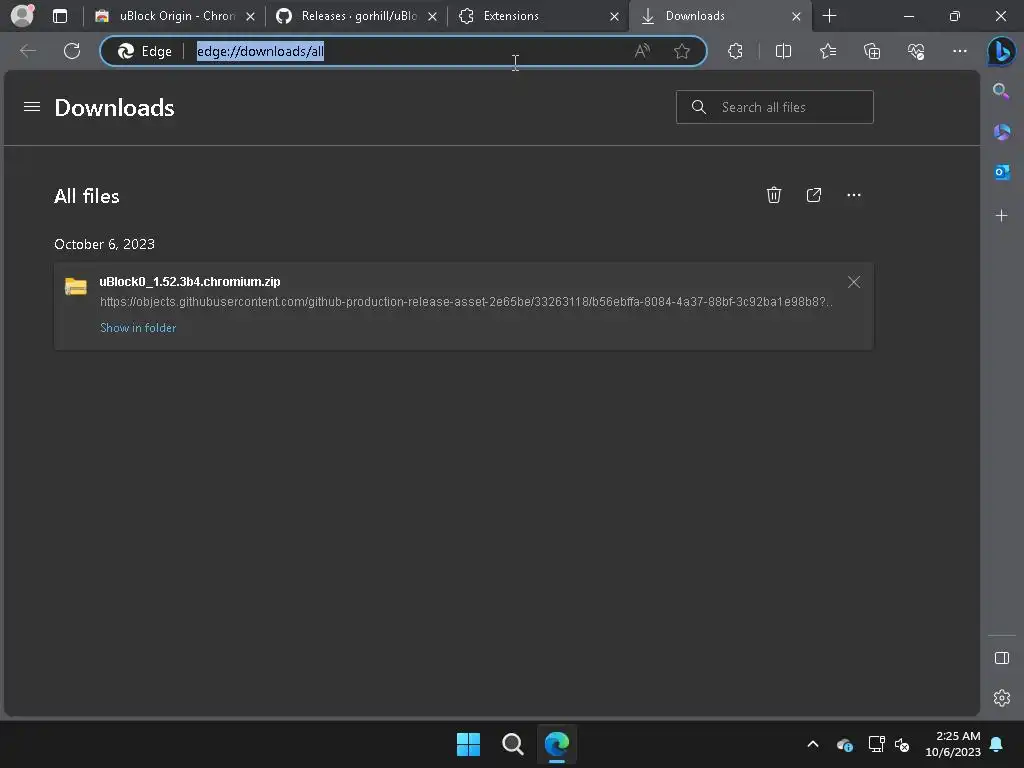Open Settings and more ellipsis menu

pos(959,51)
